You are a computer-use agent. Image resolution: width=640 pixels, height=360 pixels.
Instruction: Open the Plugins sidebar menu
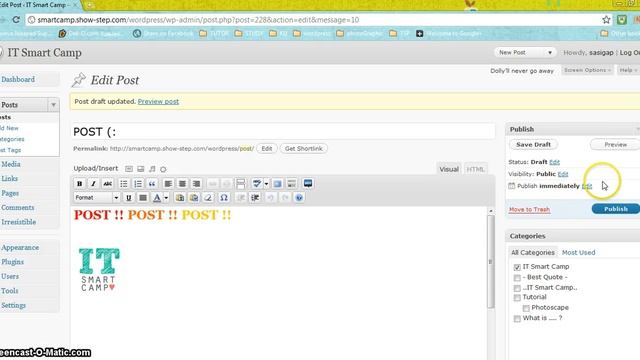point(12,262)
